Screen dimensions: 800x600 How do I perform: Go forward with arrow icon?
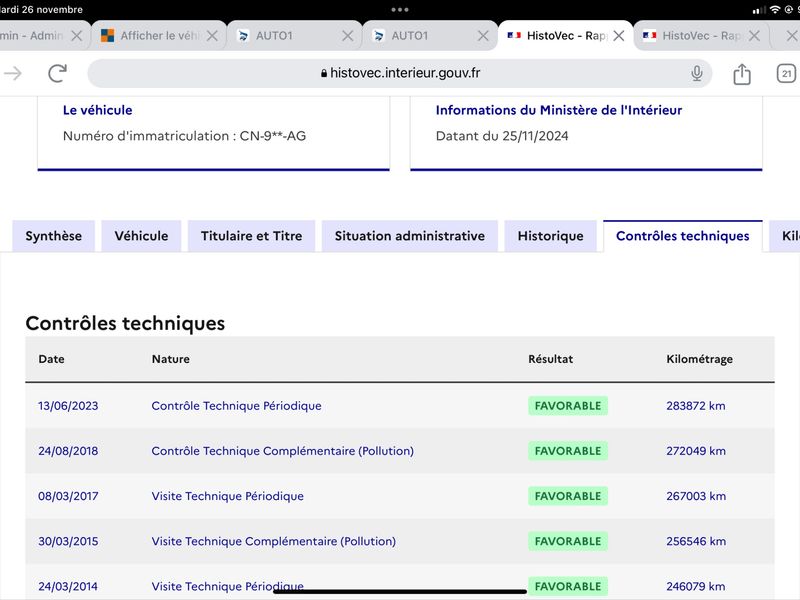pyautogui.click(x=13, y=73)
